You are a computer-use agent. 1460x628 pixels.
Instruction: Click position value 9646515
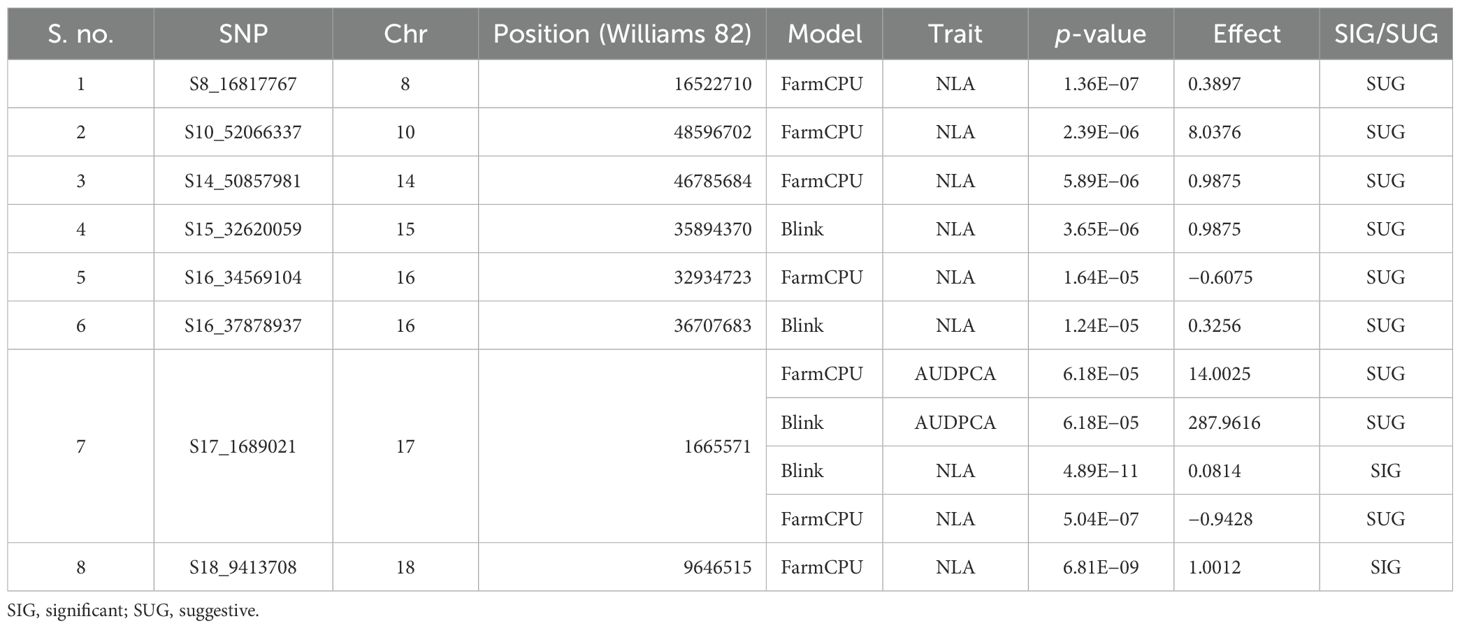point(622,567)
